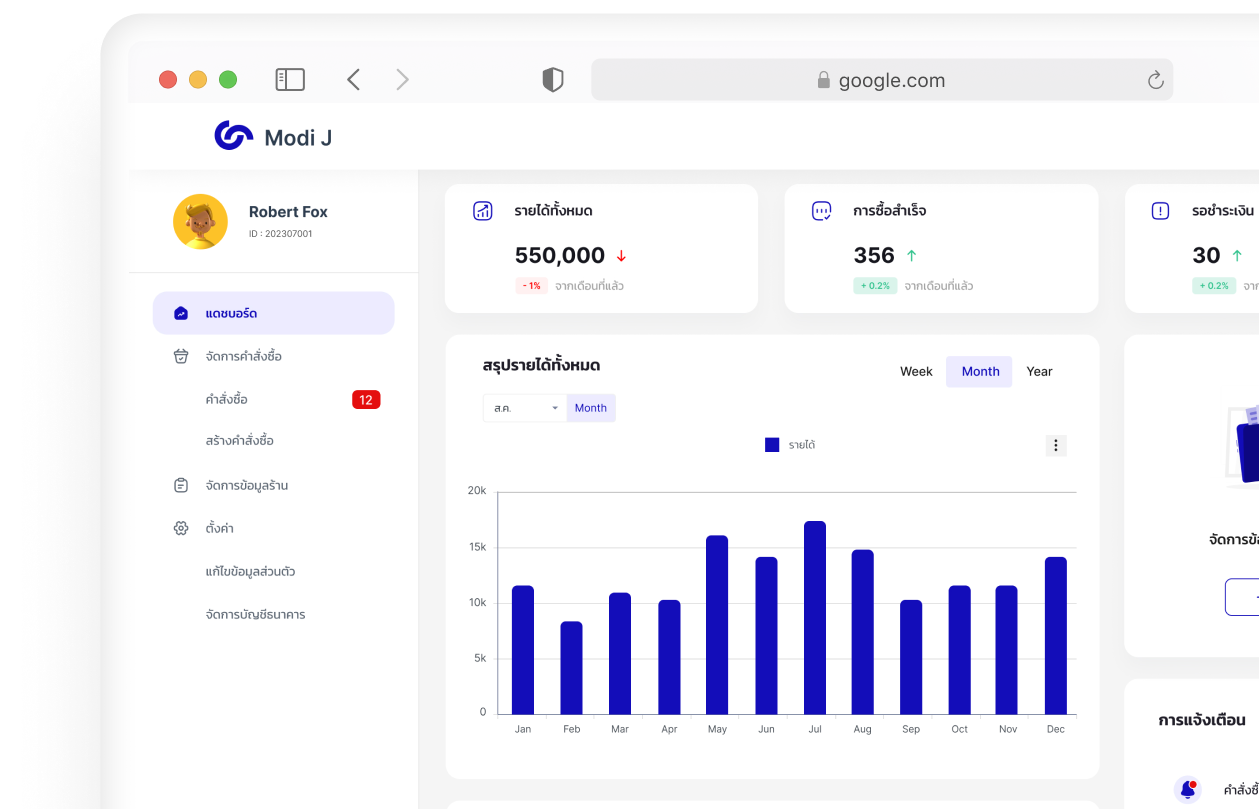Screen dimensions: 1259x809
Task: Click the การแจ้งเตือน heading
Action: [x=1202, y=720]
